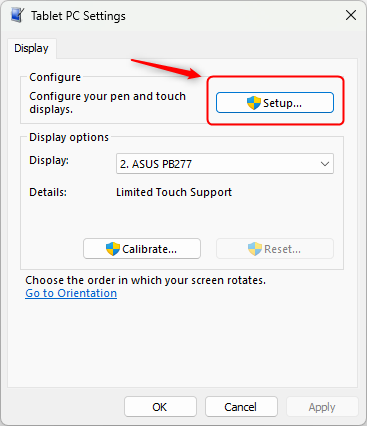Follow the Go to Orientation link
Viewport: 367px width, 426px height.
point(71,293)
